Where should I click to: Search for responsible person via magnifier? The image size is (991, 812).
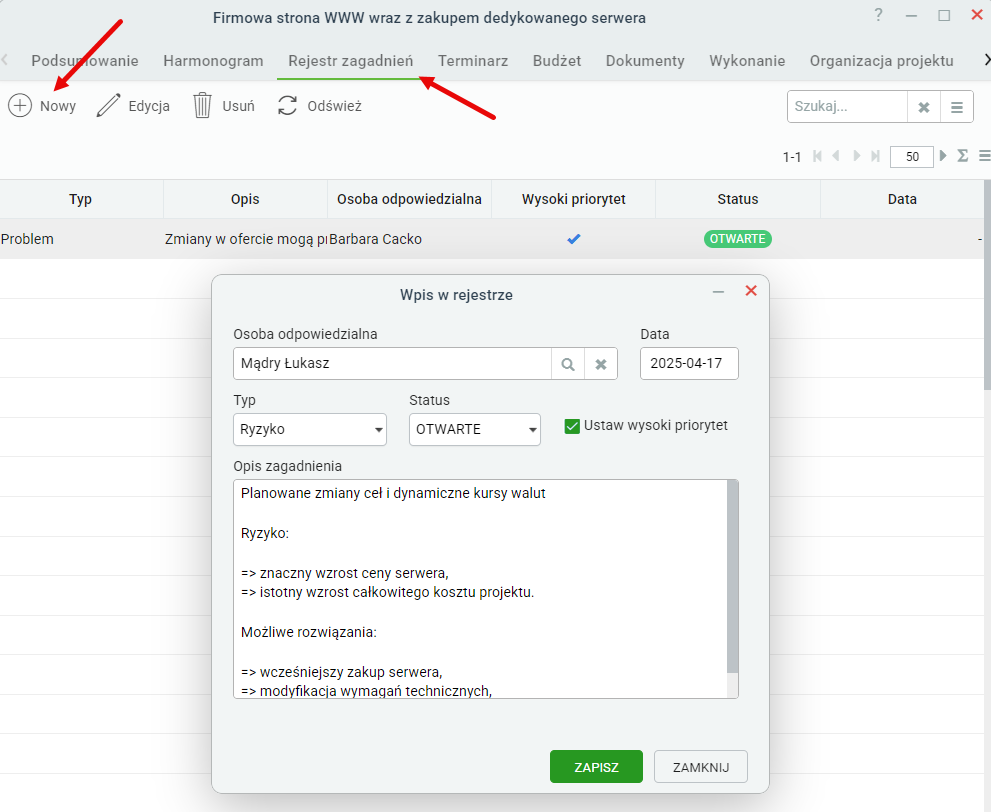pyautogui.click(x=568, y=364)
